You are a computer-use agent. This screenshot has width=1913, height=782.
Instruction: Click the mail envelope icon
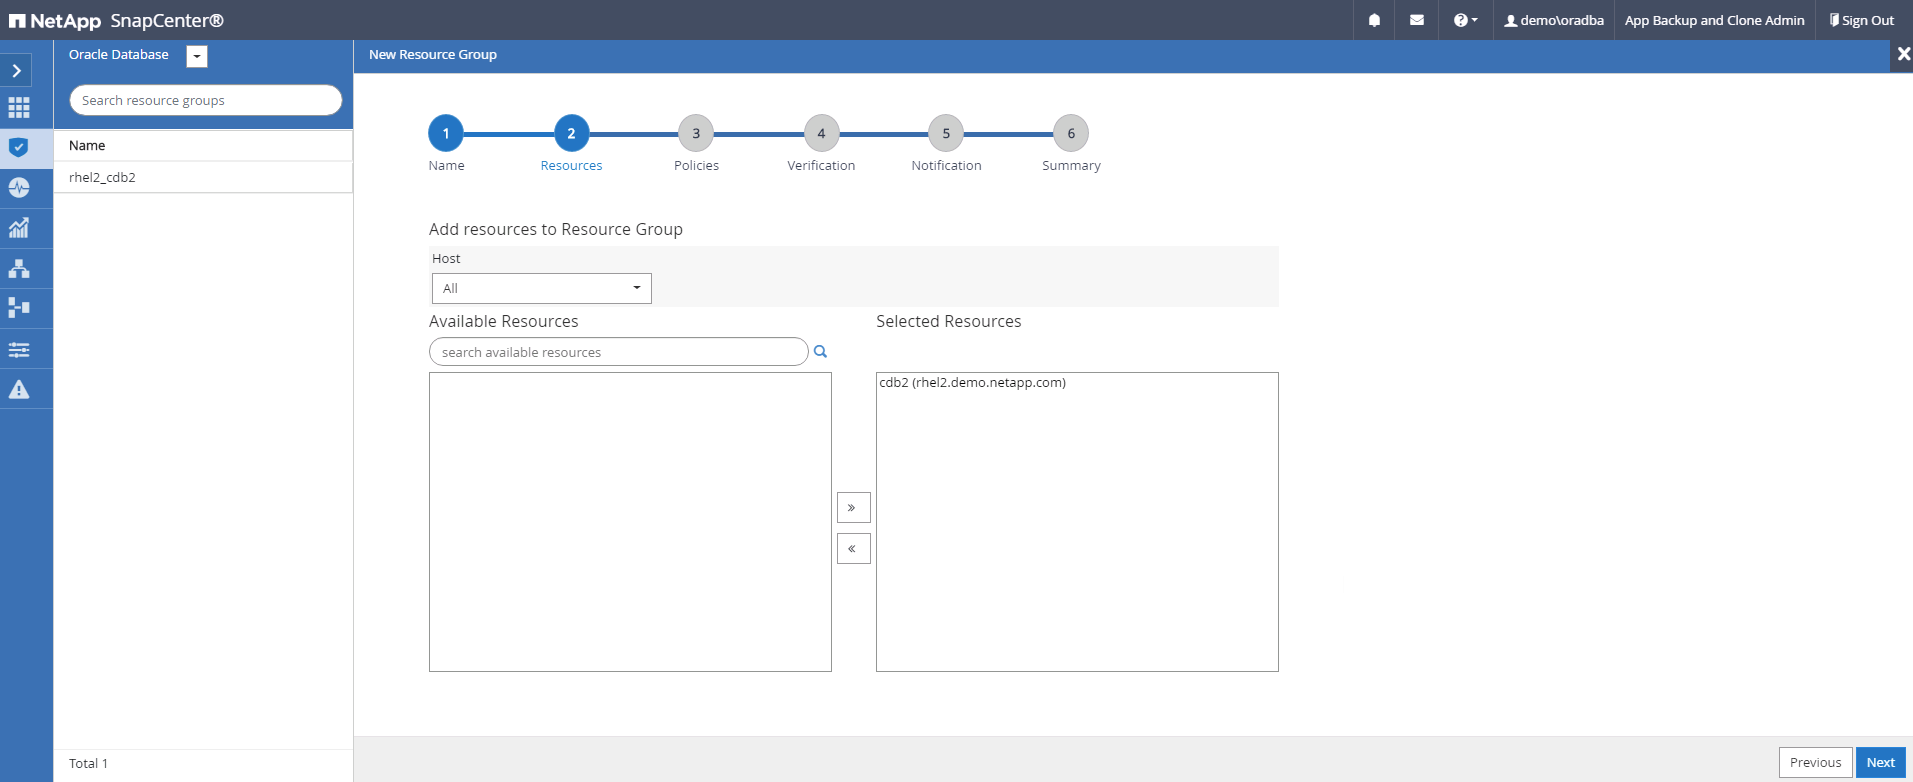tap(1417, 20)
